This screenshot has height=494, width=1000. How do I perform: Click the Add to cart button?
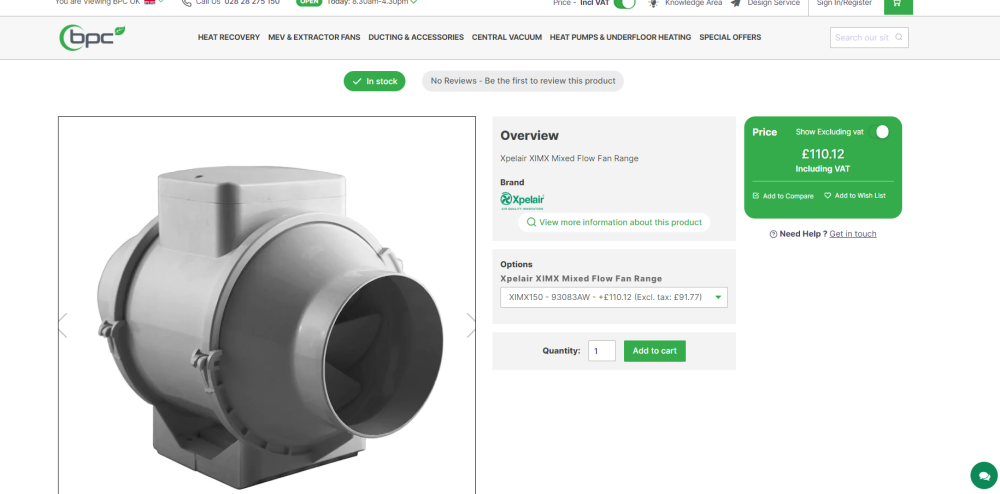654,351
